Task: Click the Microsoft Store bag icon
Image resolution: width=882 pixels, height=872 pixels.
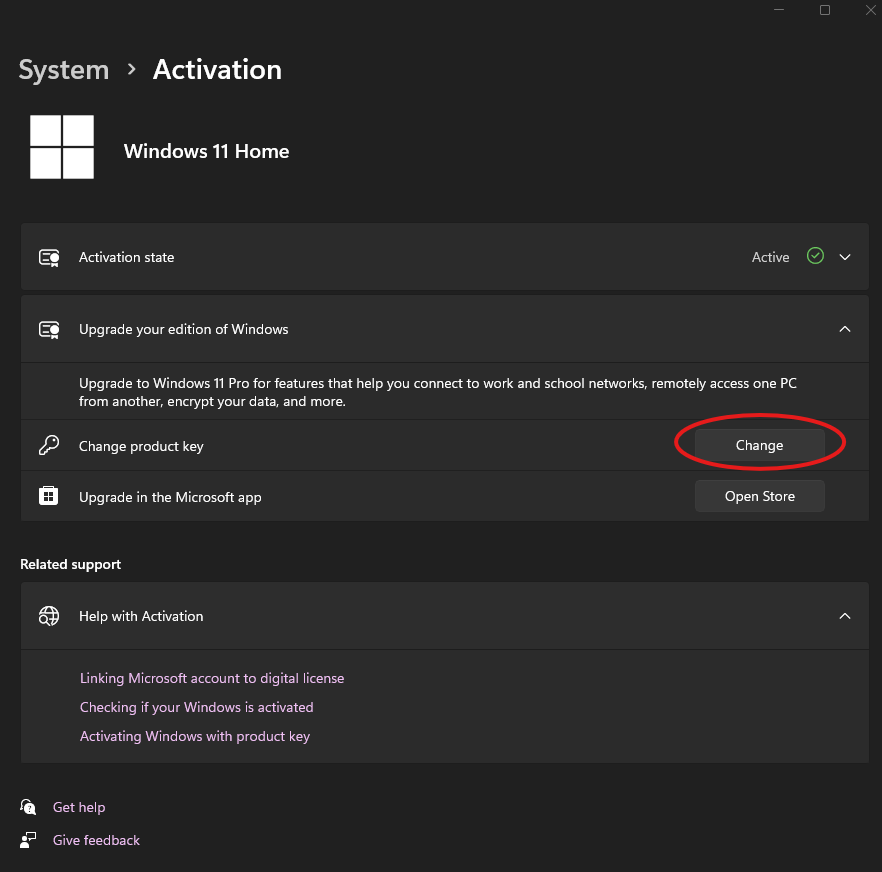Action: (x=48, y=496)
